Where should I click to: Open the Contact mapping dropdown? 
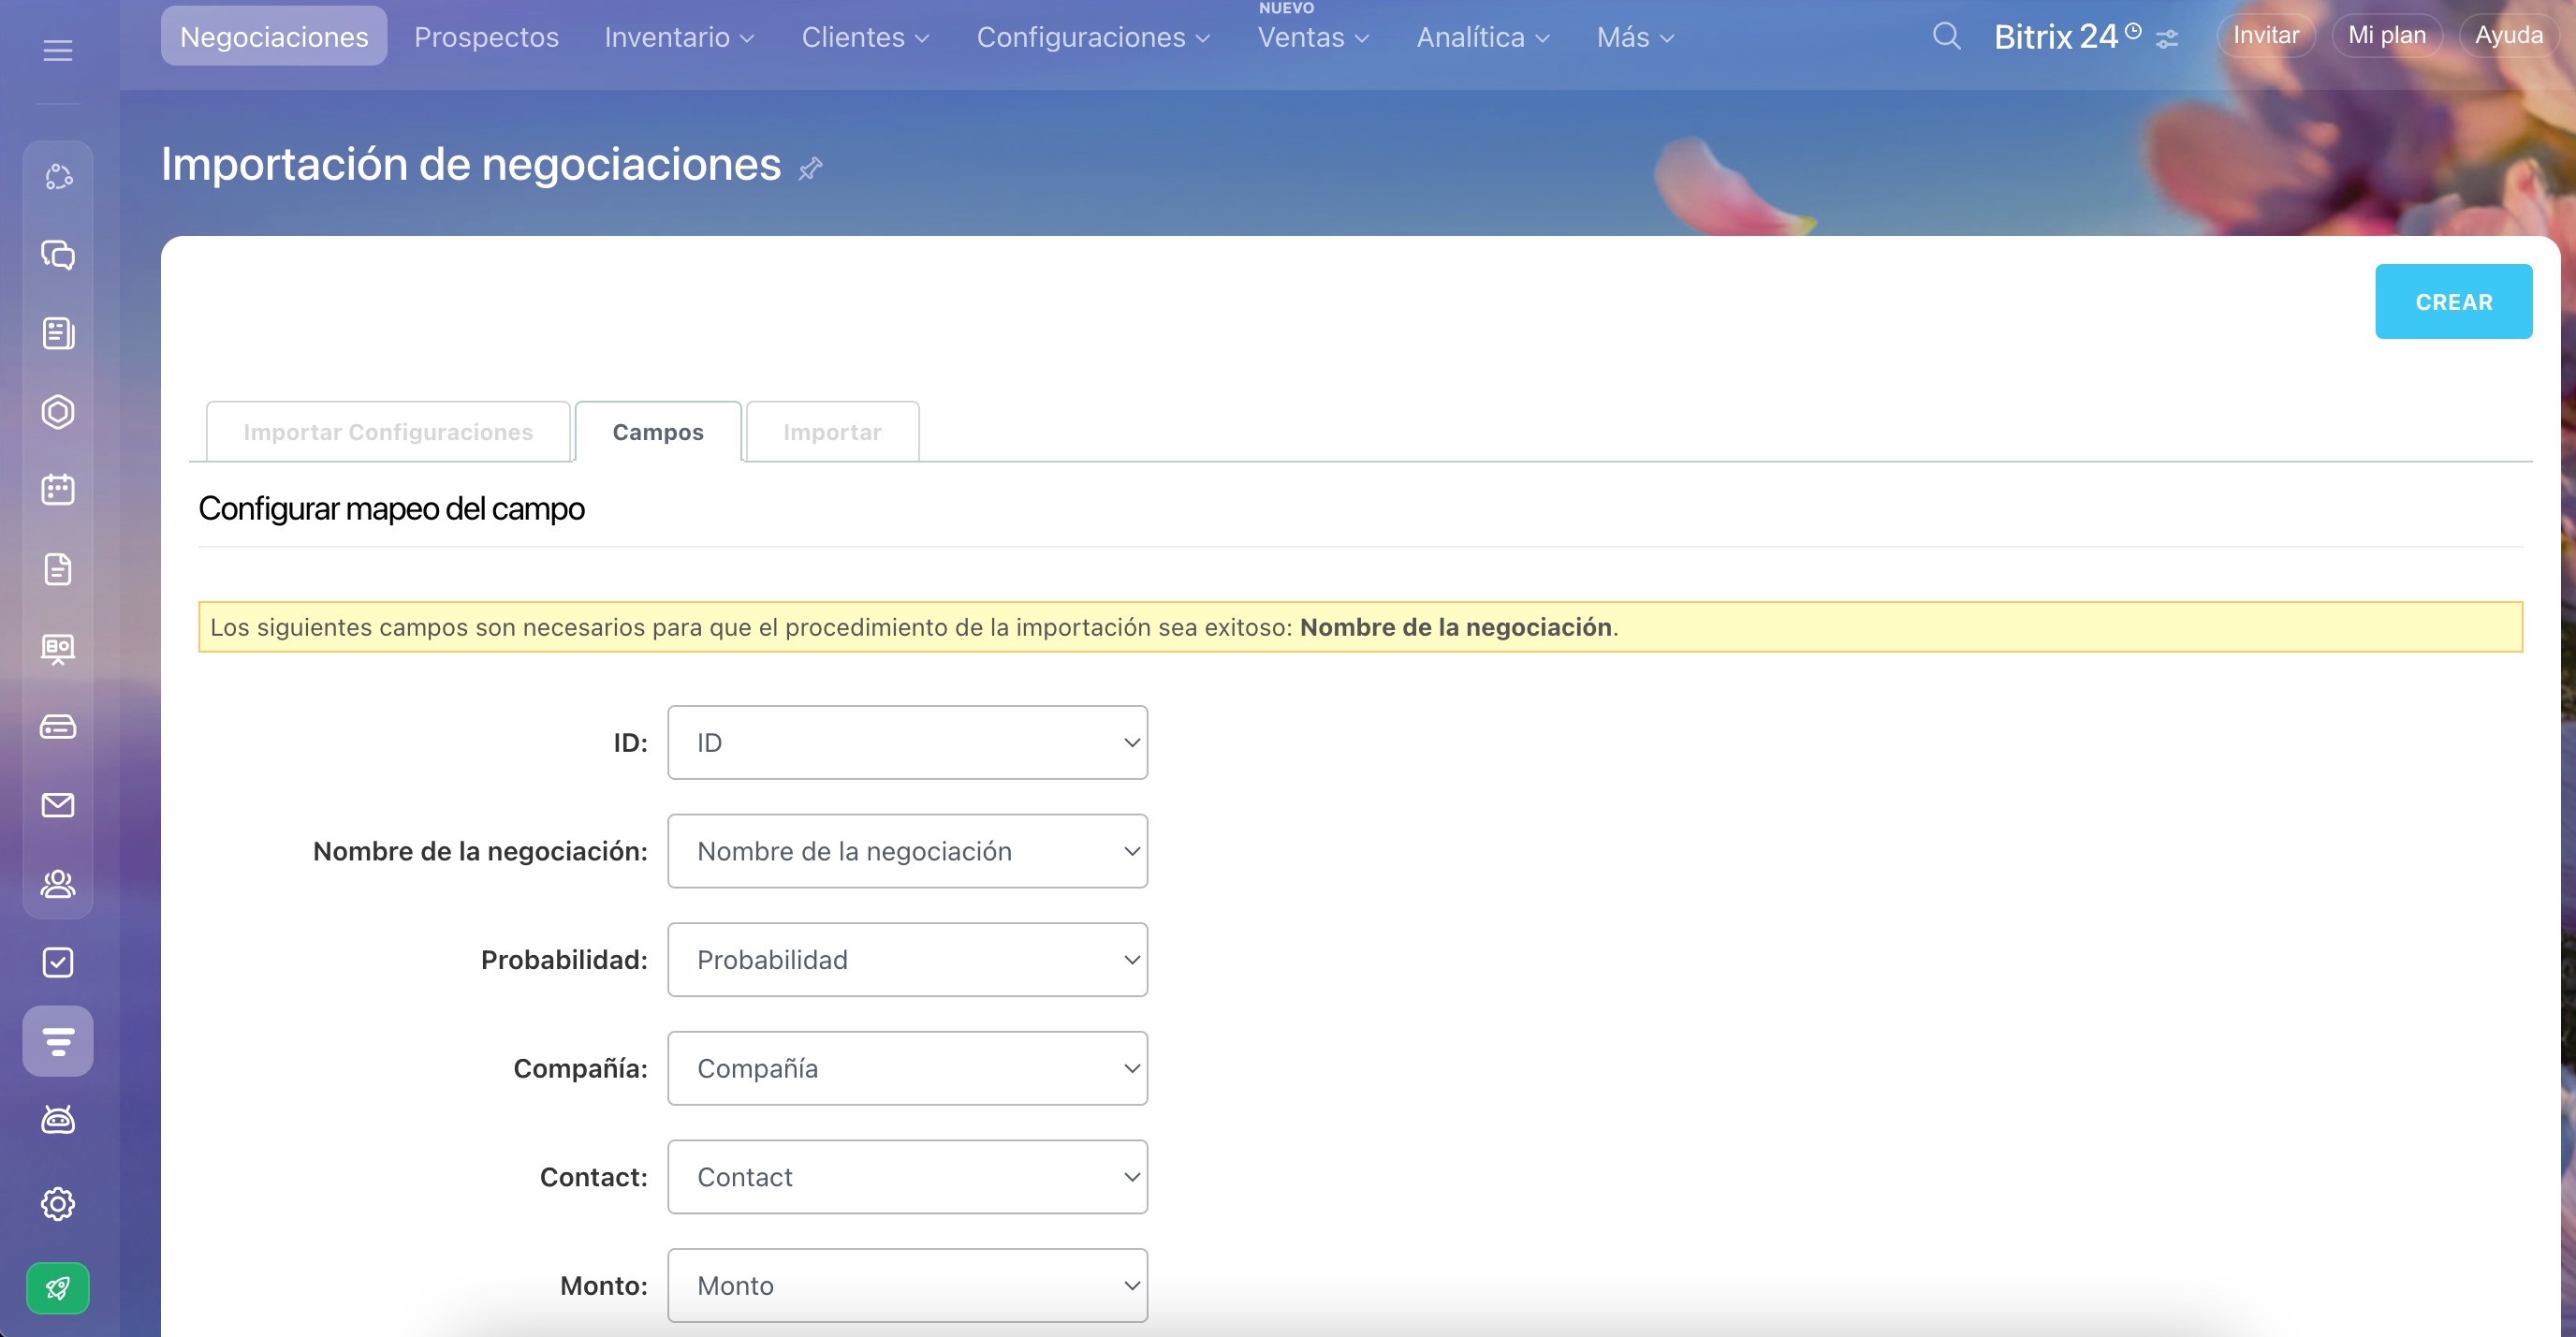[x=907, y=1177]
